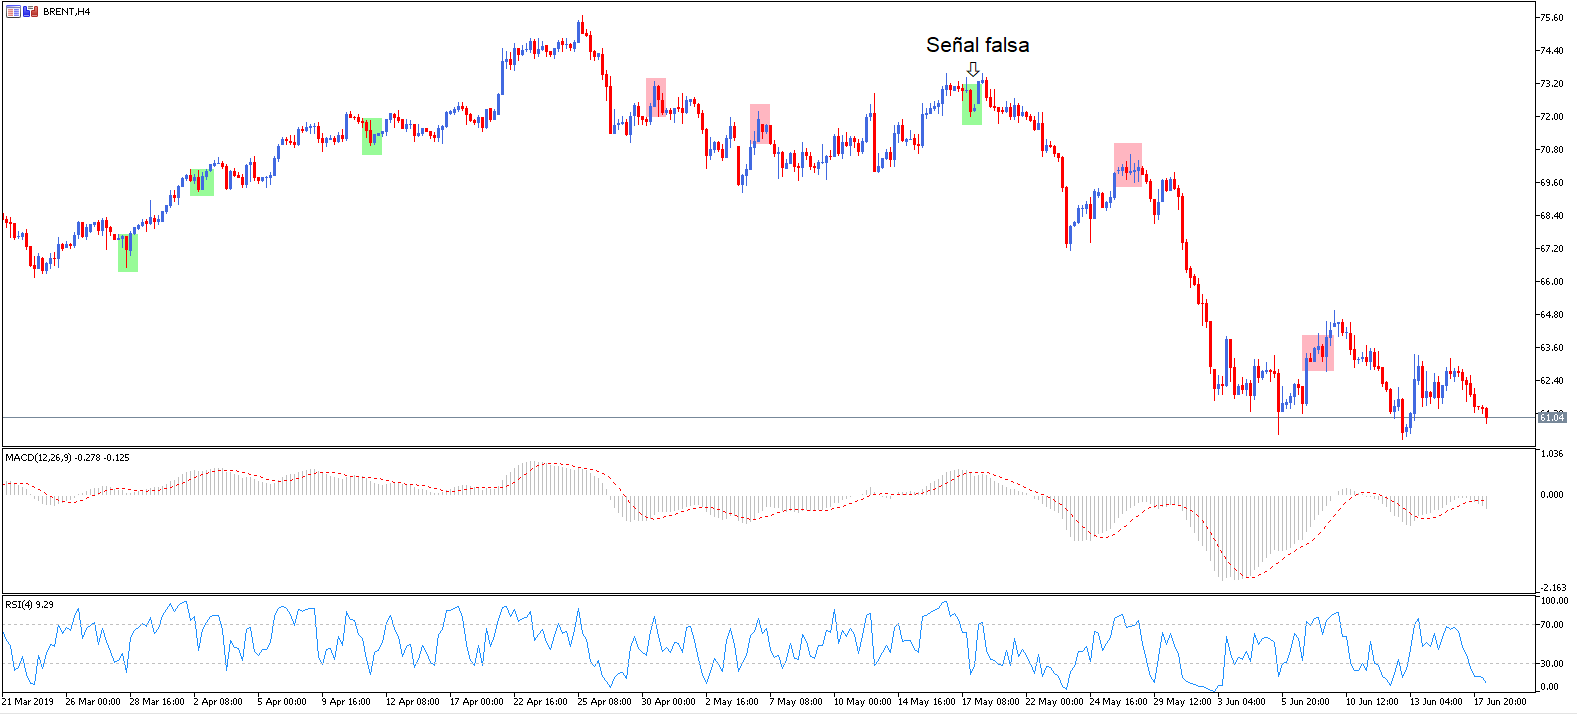Select the current price tag 61.04
Screen dimensions: 1577x714
pyautogui.click(x=1552, y=417)
